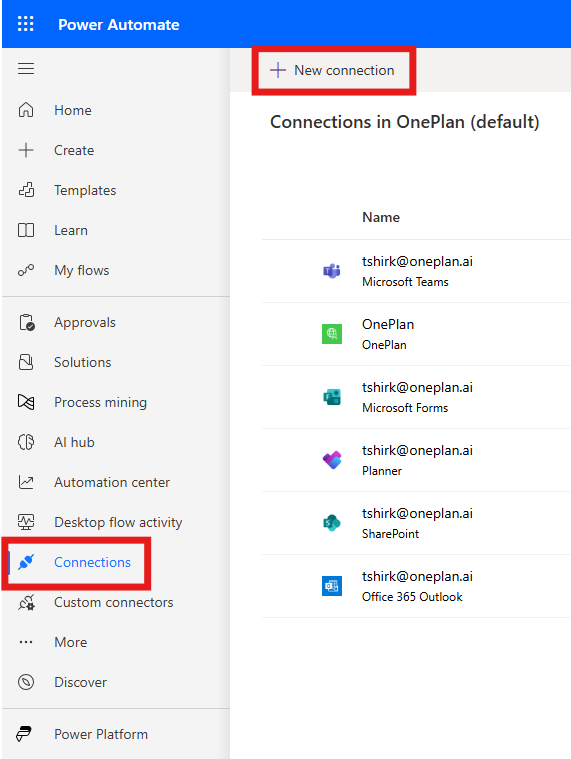This screenshot has width=571, height=759.
Task: Go to My flows
Action: [81, 270]
